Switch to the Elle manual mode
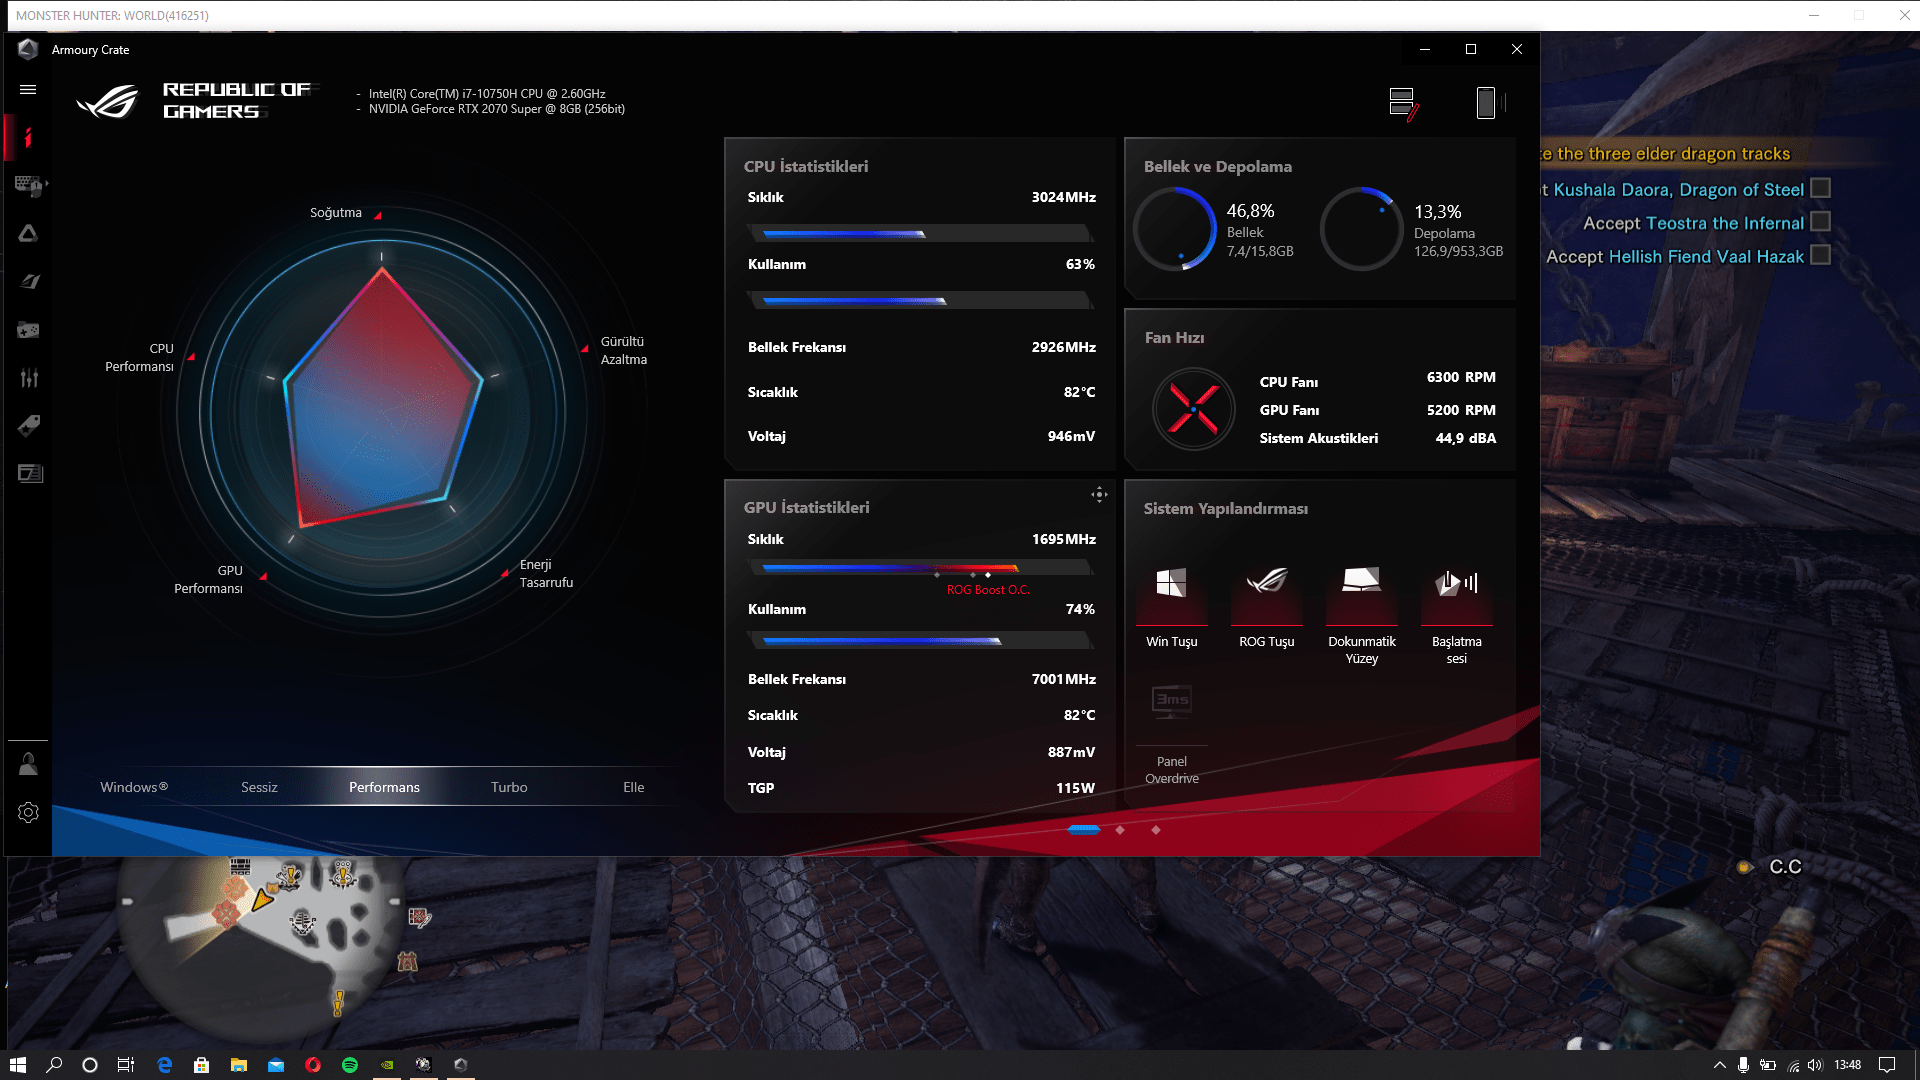Image resolution: width=1920 pixels, height=1080 pixels. (633, 787)
